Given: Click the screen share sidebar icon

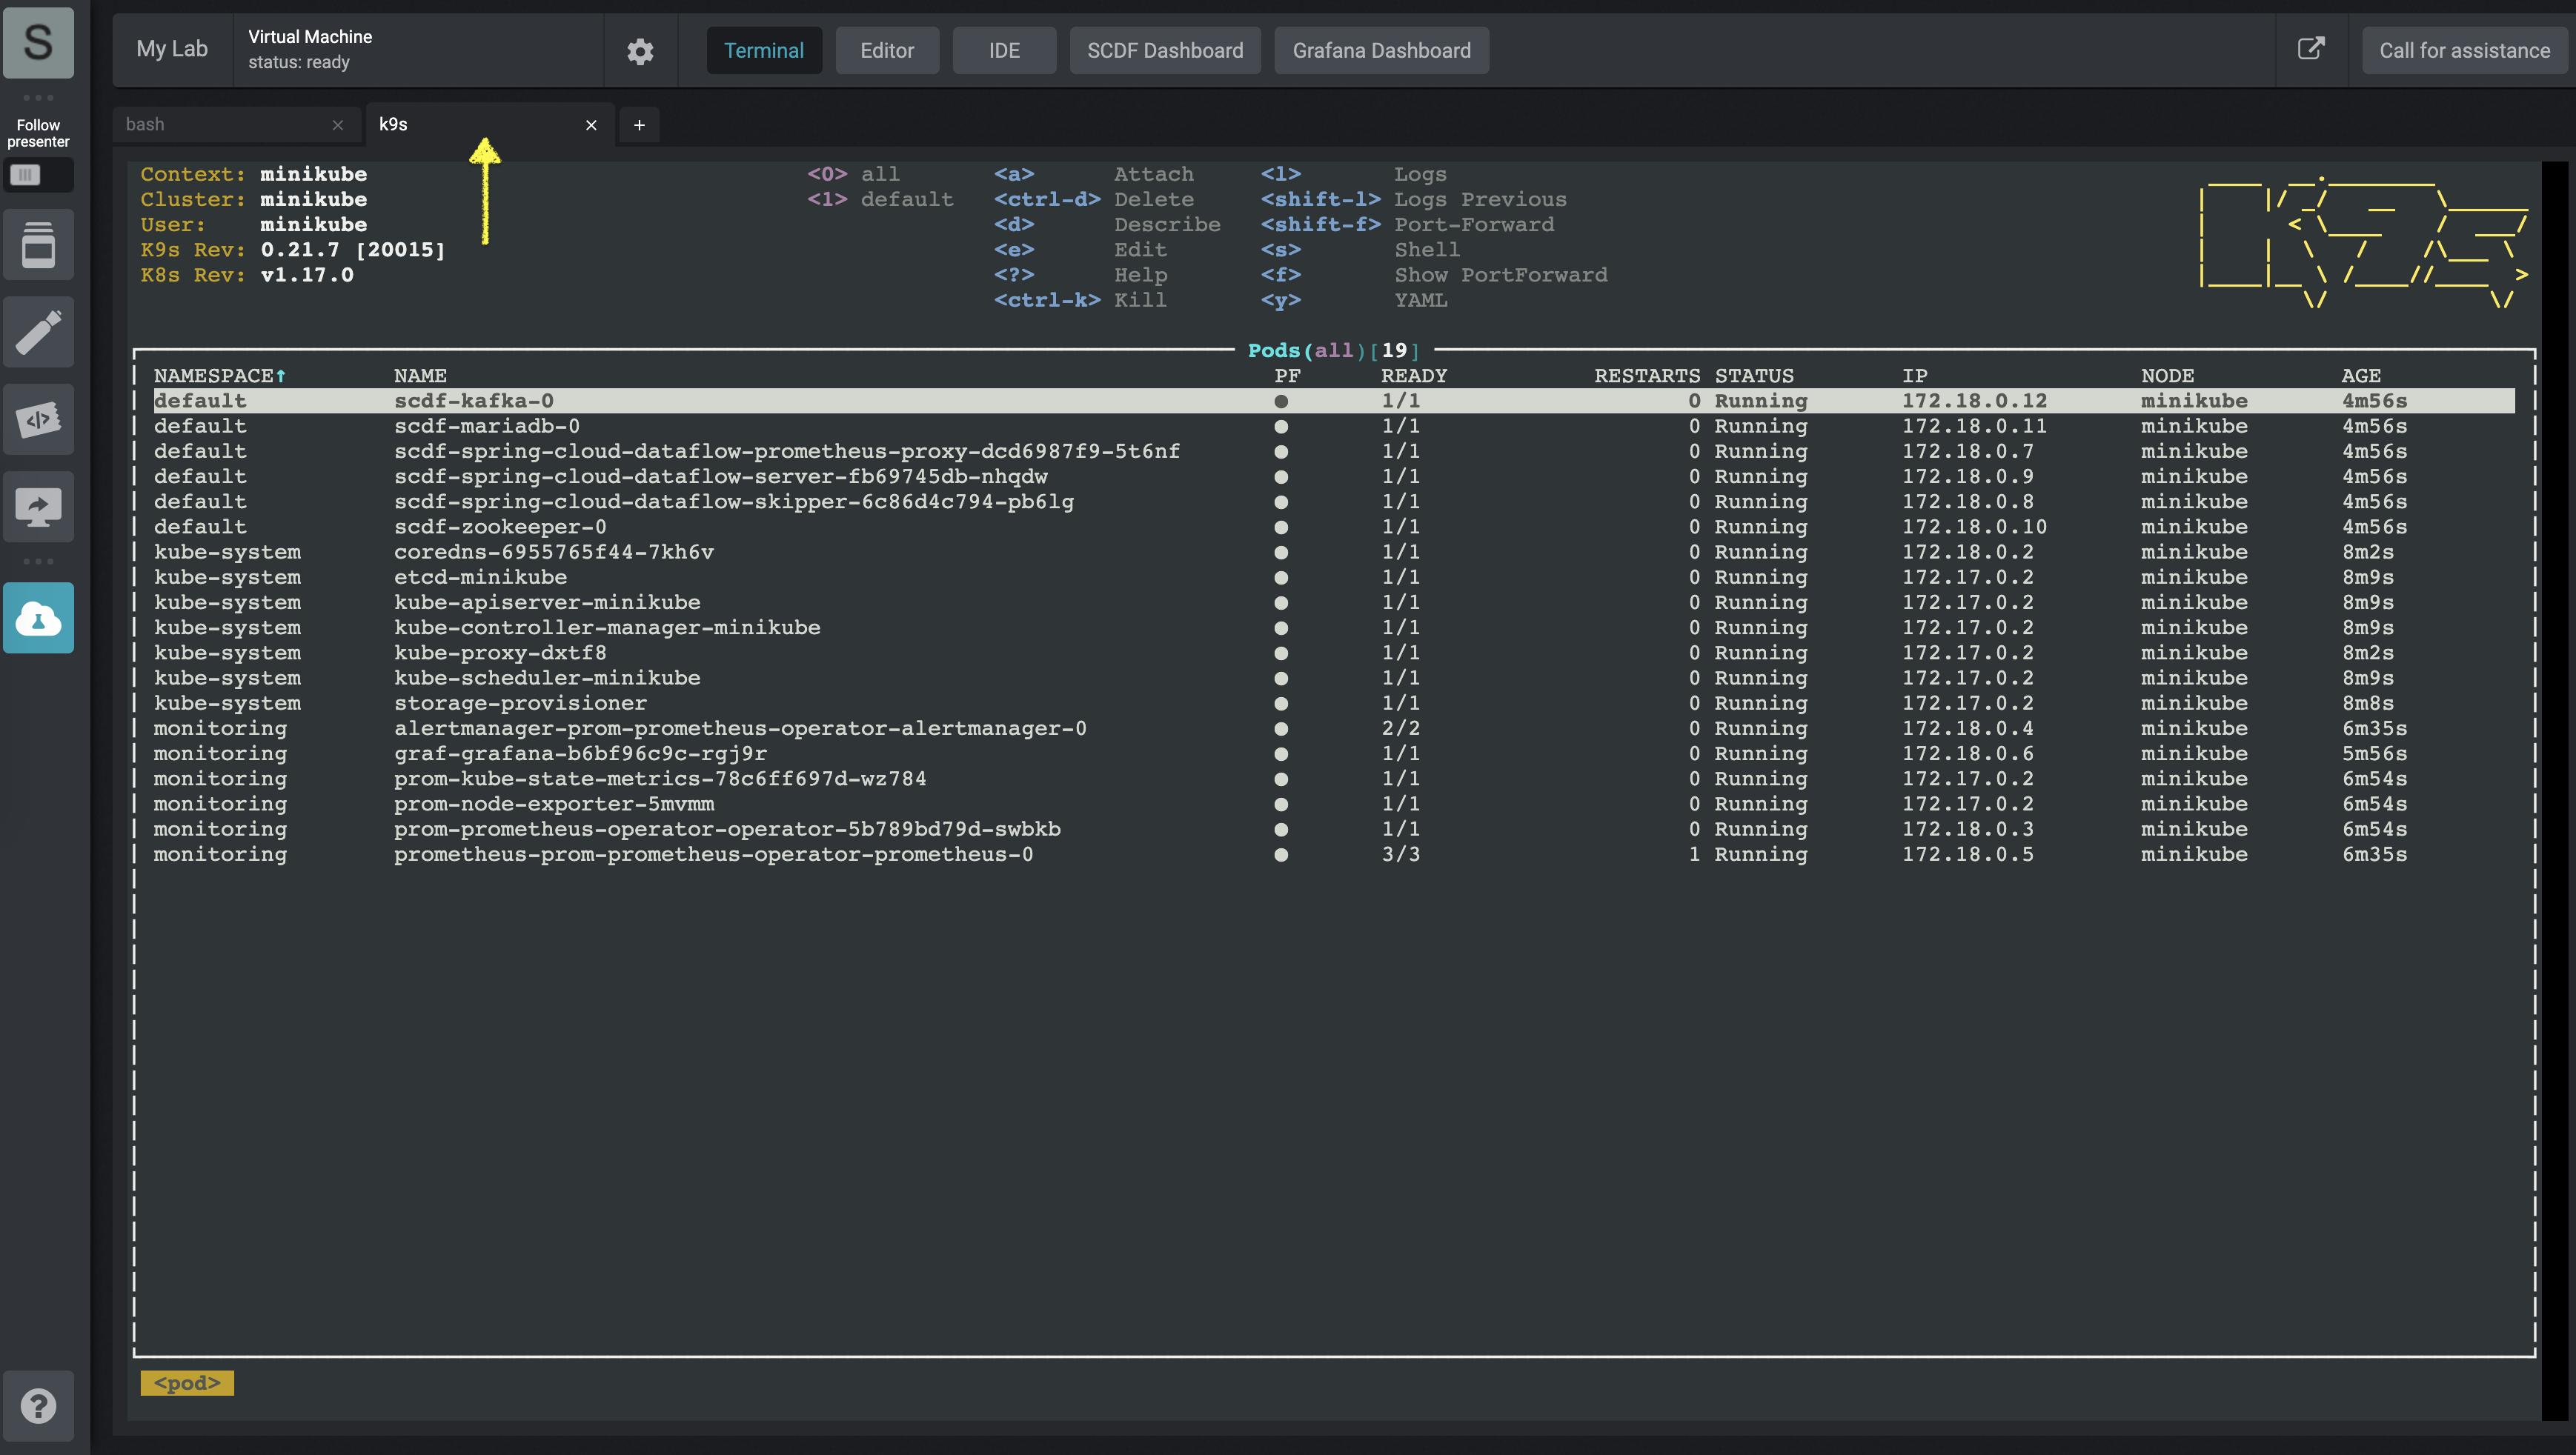Looking at the screenshot, I should point(38,507).
